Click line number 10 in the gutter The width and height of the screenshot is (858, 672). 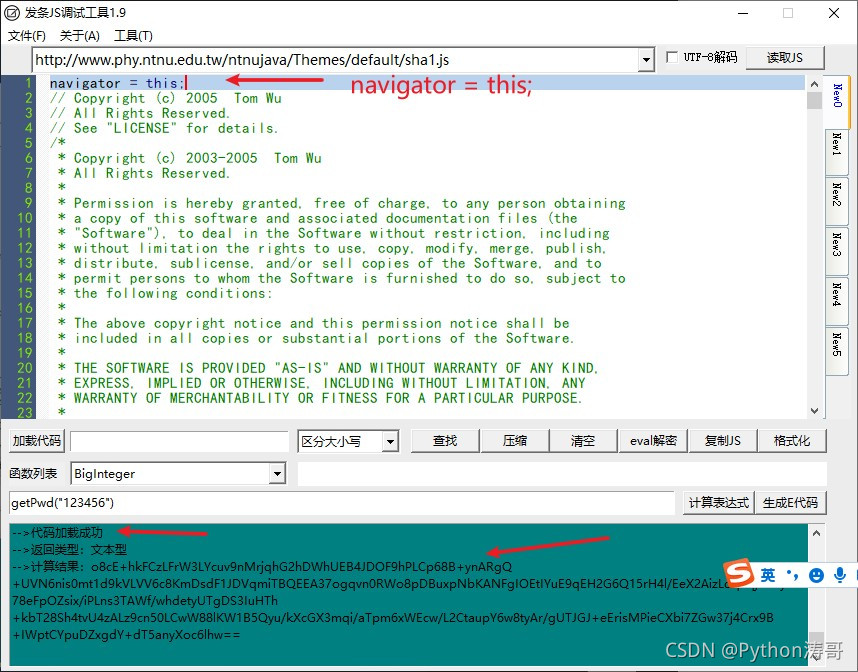(x=25, y=218)
